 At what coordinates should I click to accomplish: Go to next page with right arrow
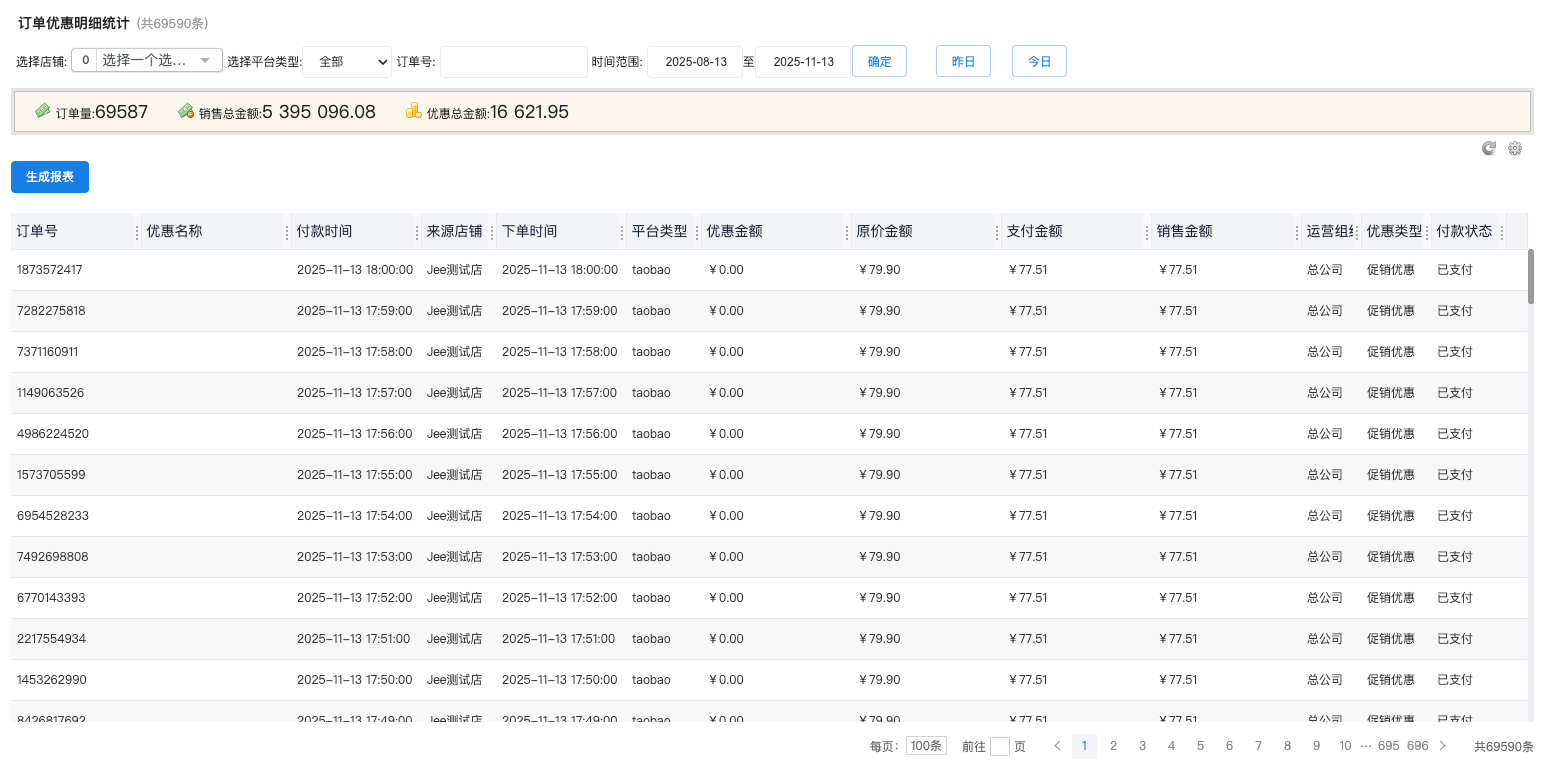pyautogui.click(x=1442, y=746)
